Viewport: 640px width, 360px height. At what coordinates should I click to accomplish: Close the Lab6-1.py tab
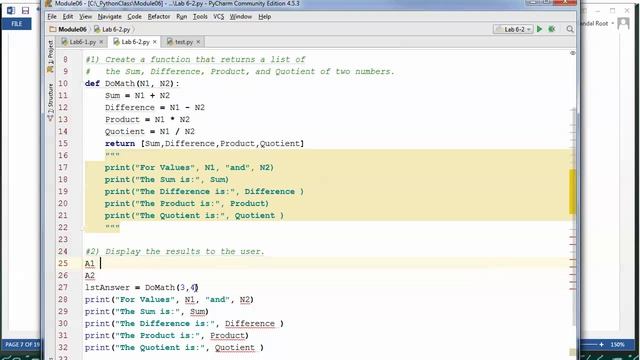(x=101, y=42)
